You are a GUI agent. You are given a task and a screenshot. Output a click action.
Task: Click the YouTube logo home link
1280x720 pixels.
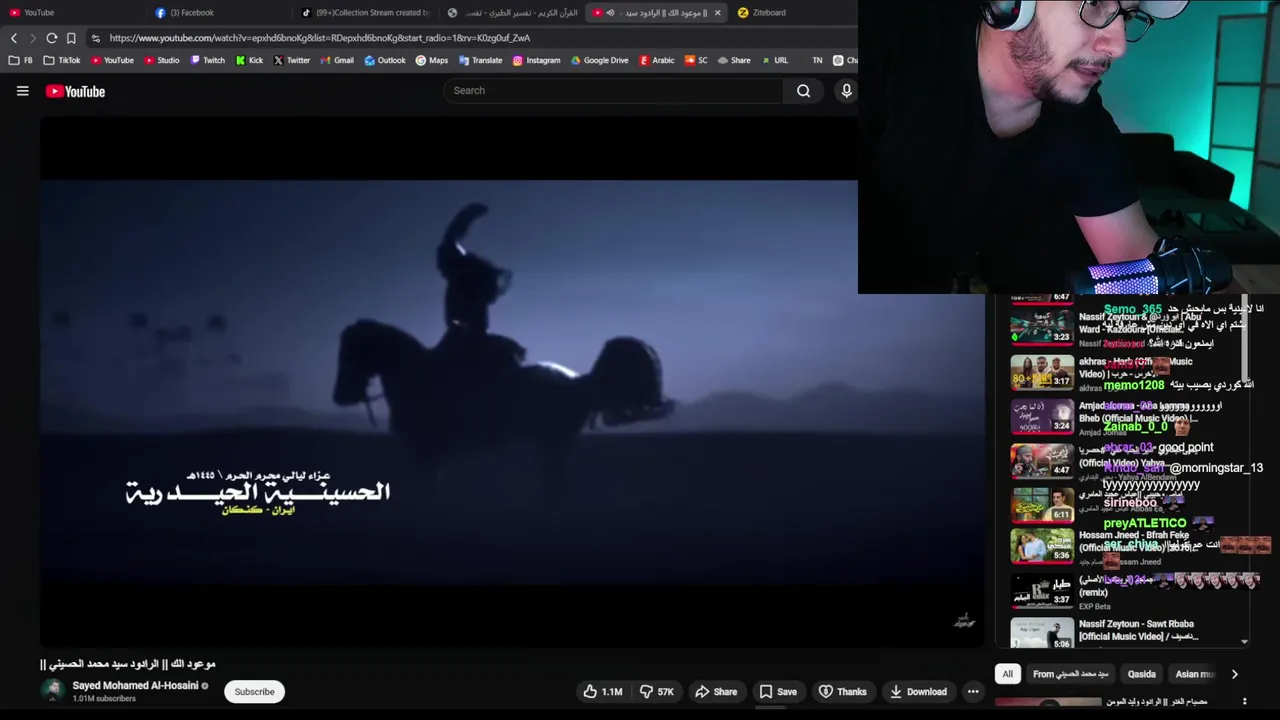point(75,91)
